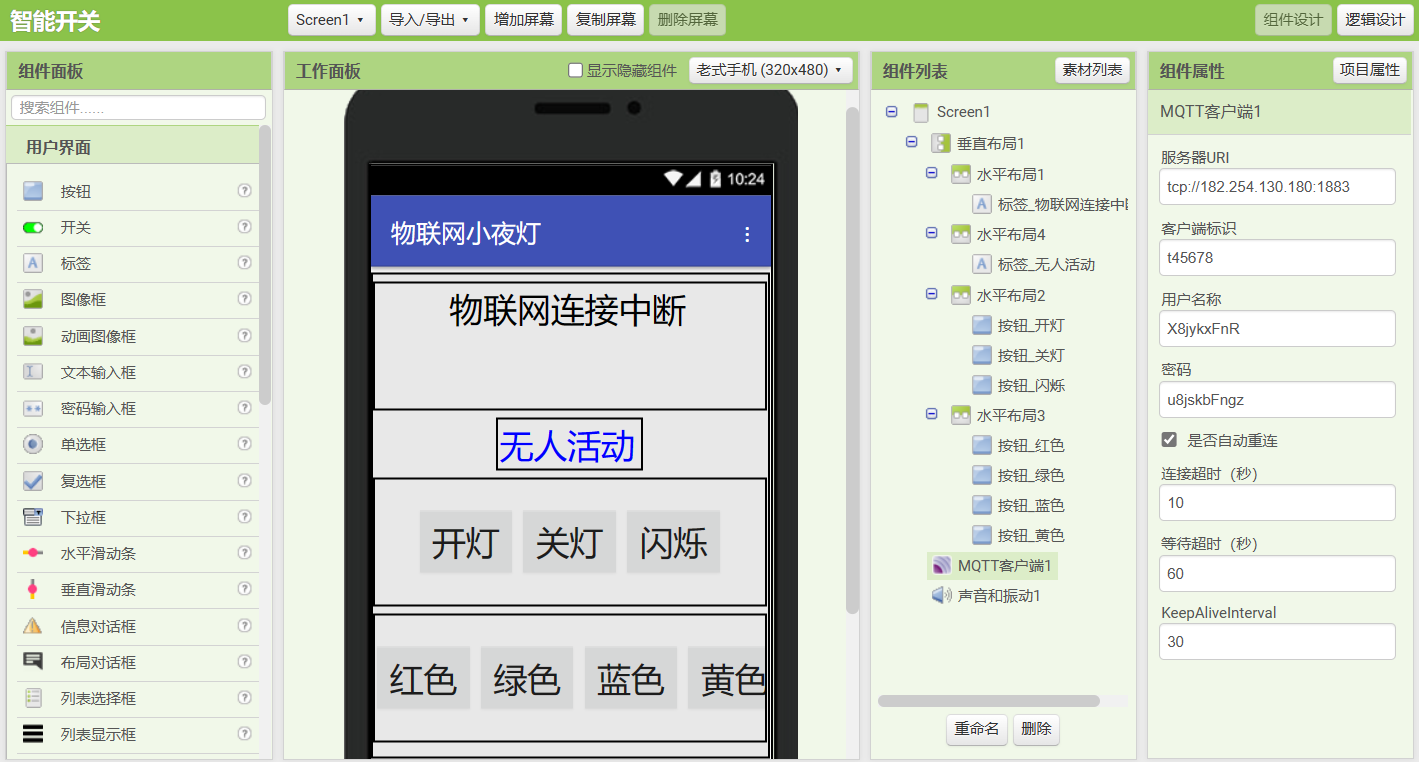The width and height of the screenshot is (1419, 762).
Task: Open help for 图像框 component
Action: [244, 299]
